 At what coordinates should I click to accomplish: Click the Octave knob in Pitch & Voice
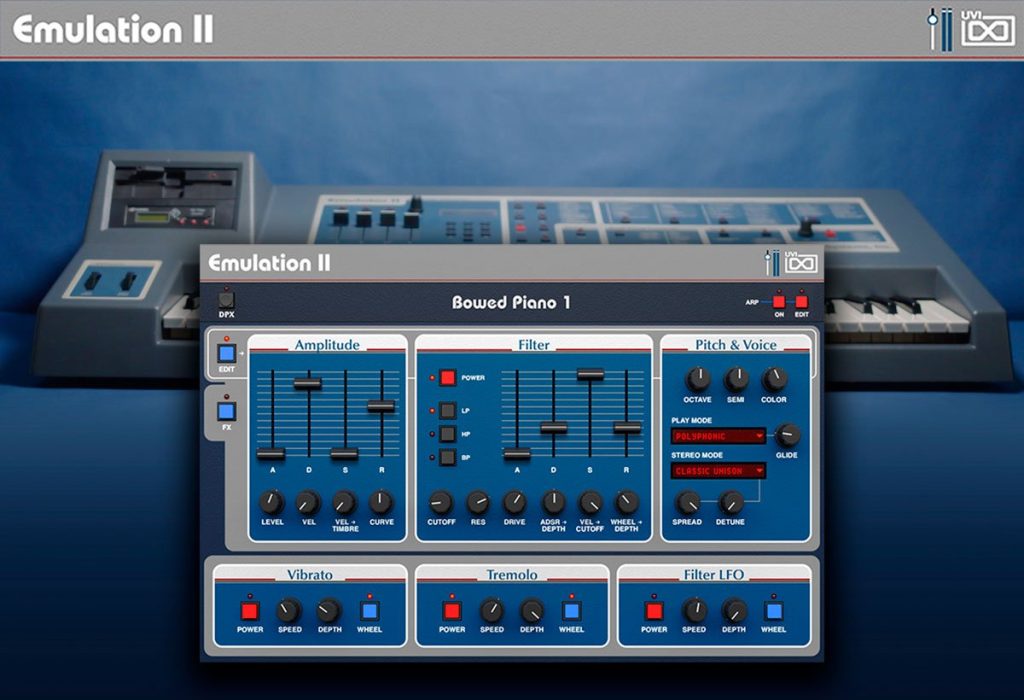tap(697, 379)
